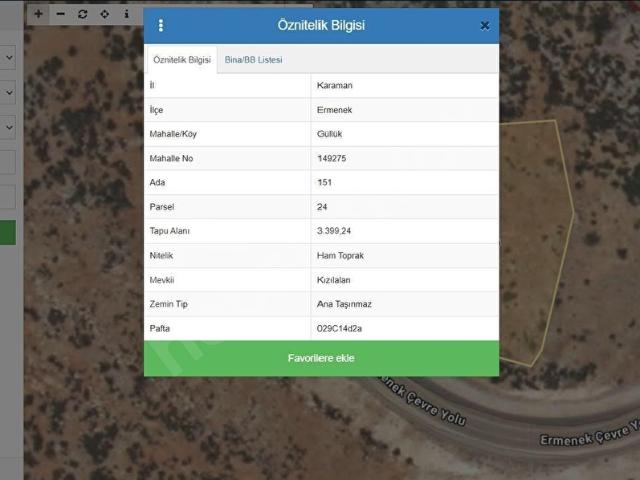Click the Mevkii label
The width and height of the screenshot is (640, 480).
(162, 280)
